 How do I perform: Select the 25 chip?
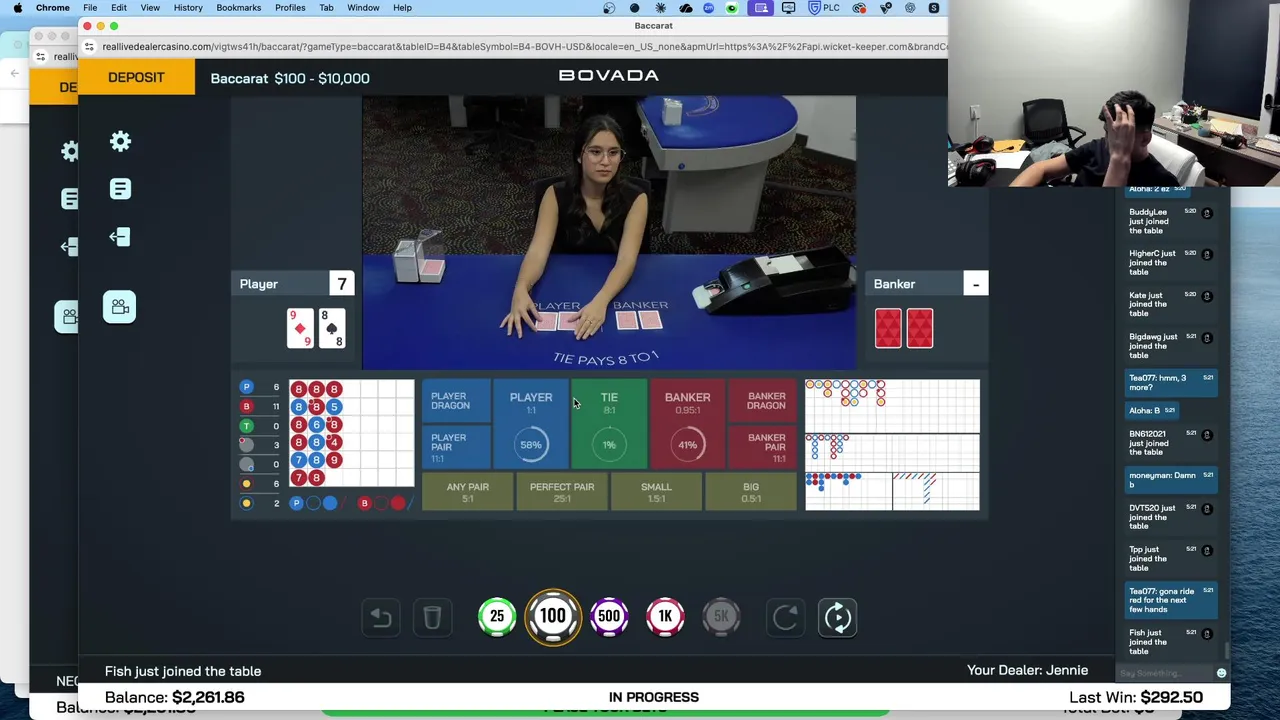pos(497,617)
